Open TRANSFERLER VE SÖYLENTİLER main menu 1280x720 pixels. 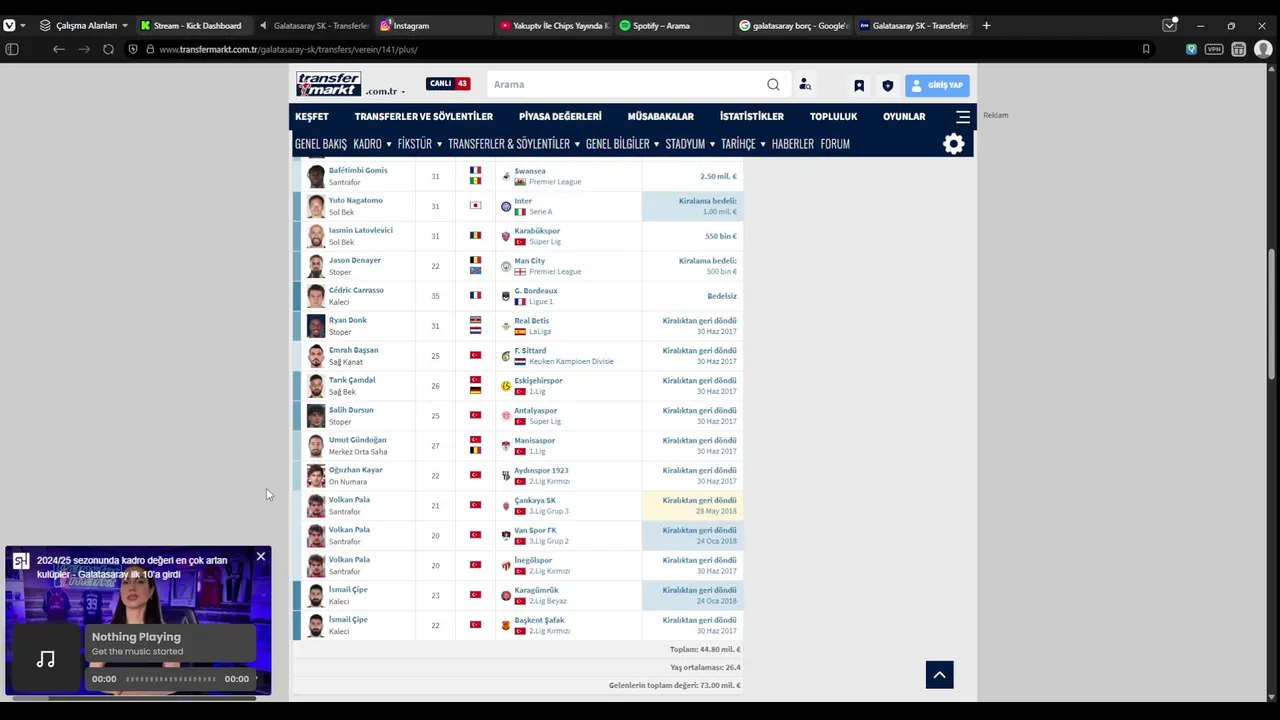pyautogui.click(x=423, y=117)
